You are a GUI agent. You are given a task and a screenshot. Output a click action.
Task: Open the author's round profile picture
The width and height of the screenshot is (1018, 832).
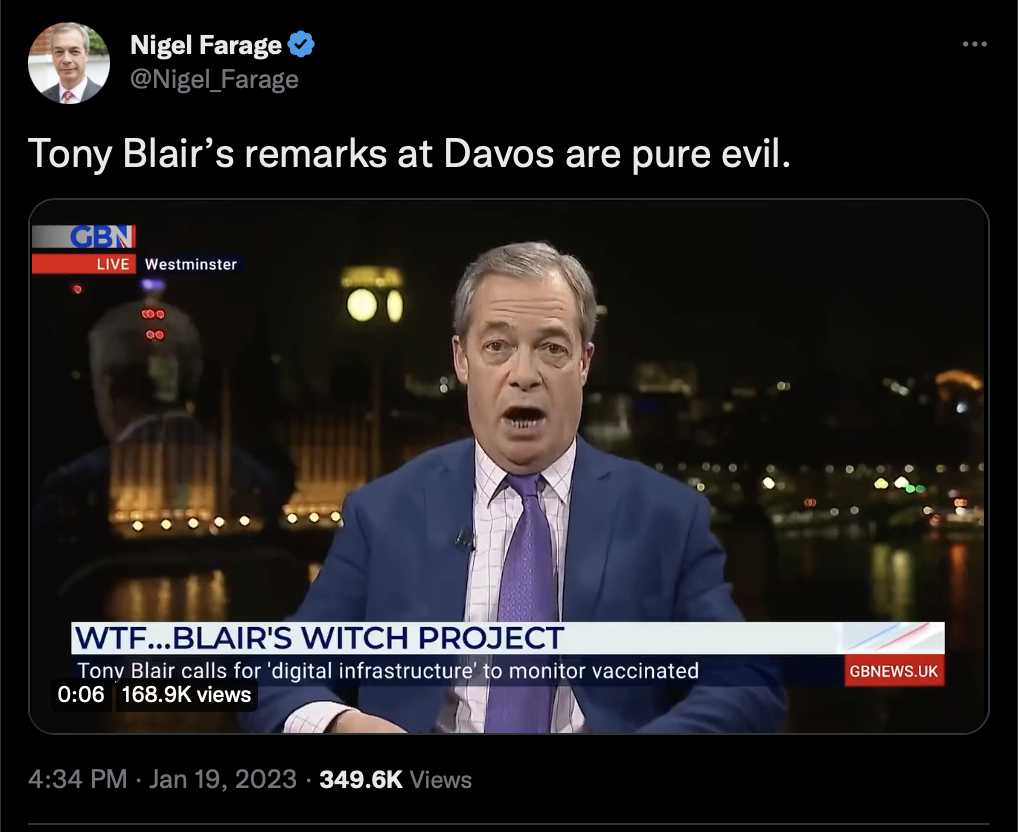click(x=69, y=63)
